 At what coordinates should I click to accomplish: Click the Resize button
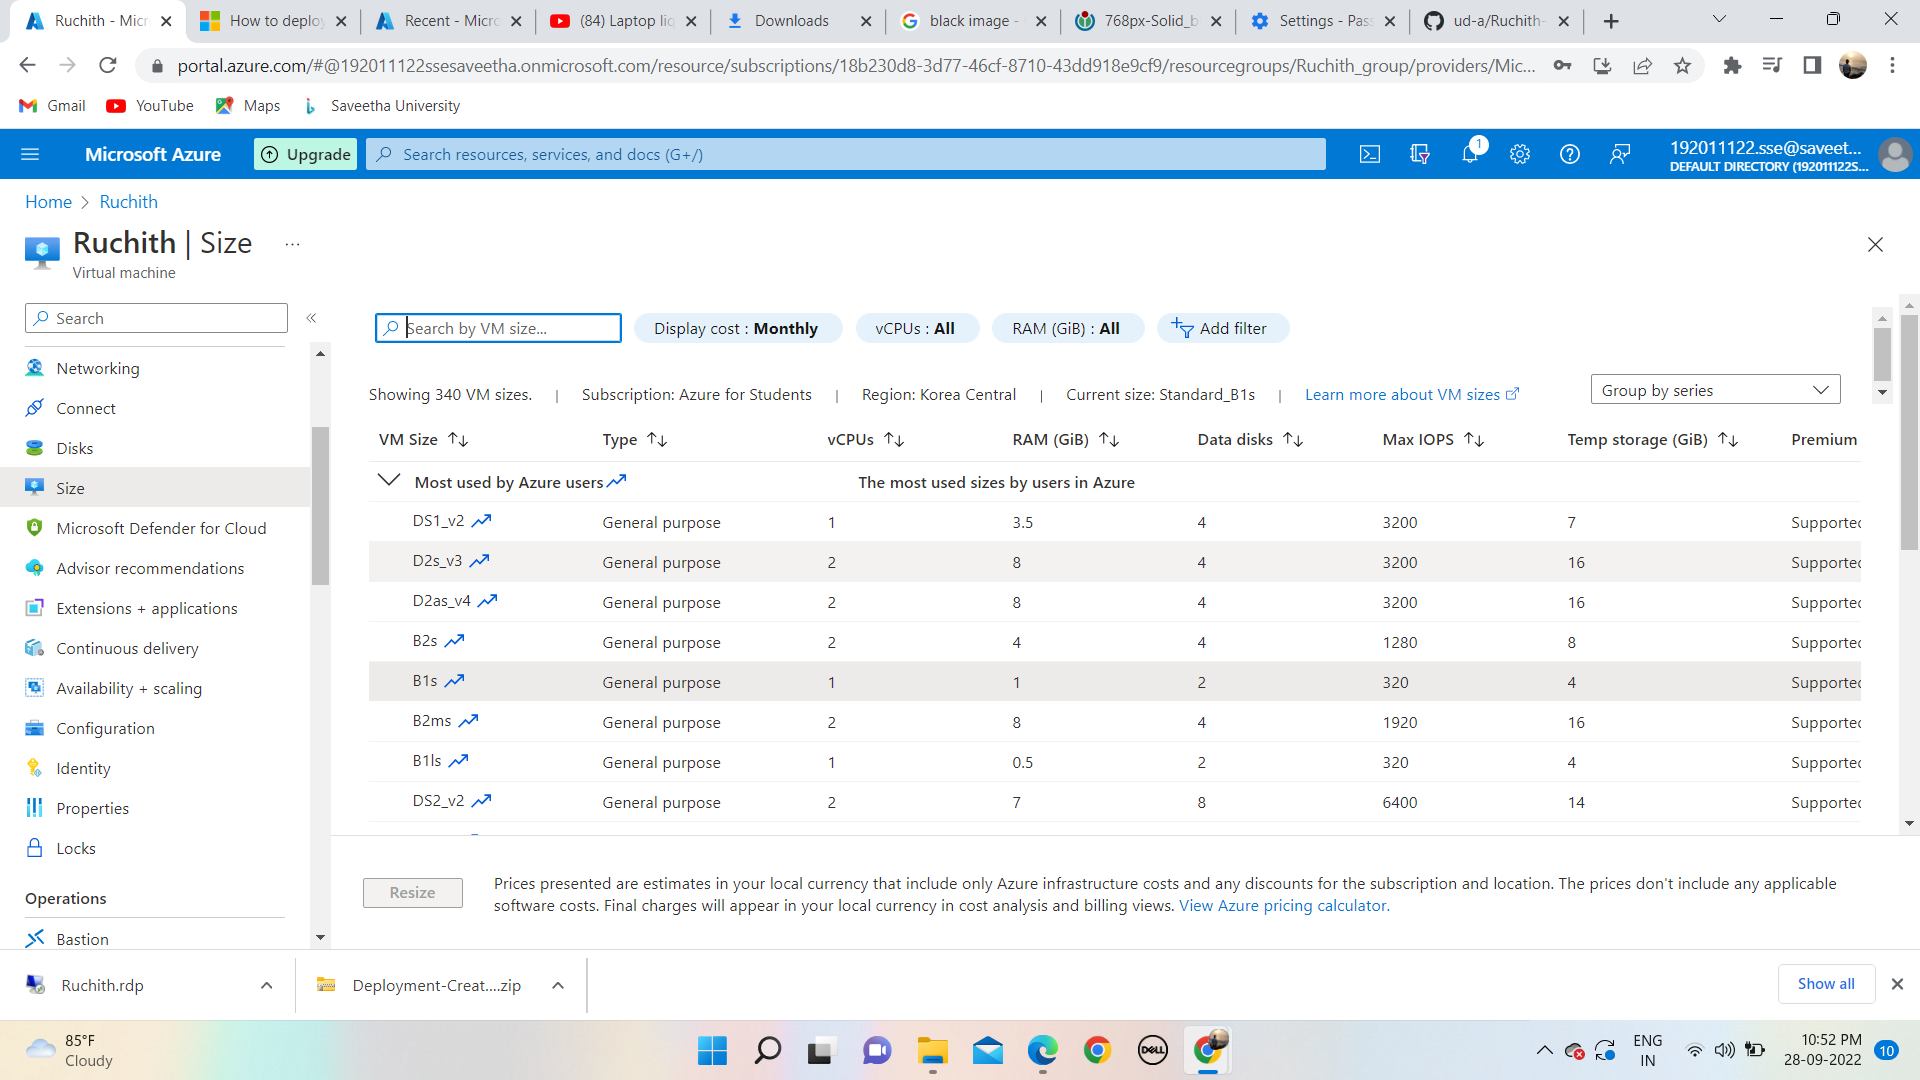[412, 892]
